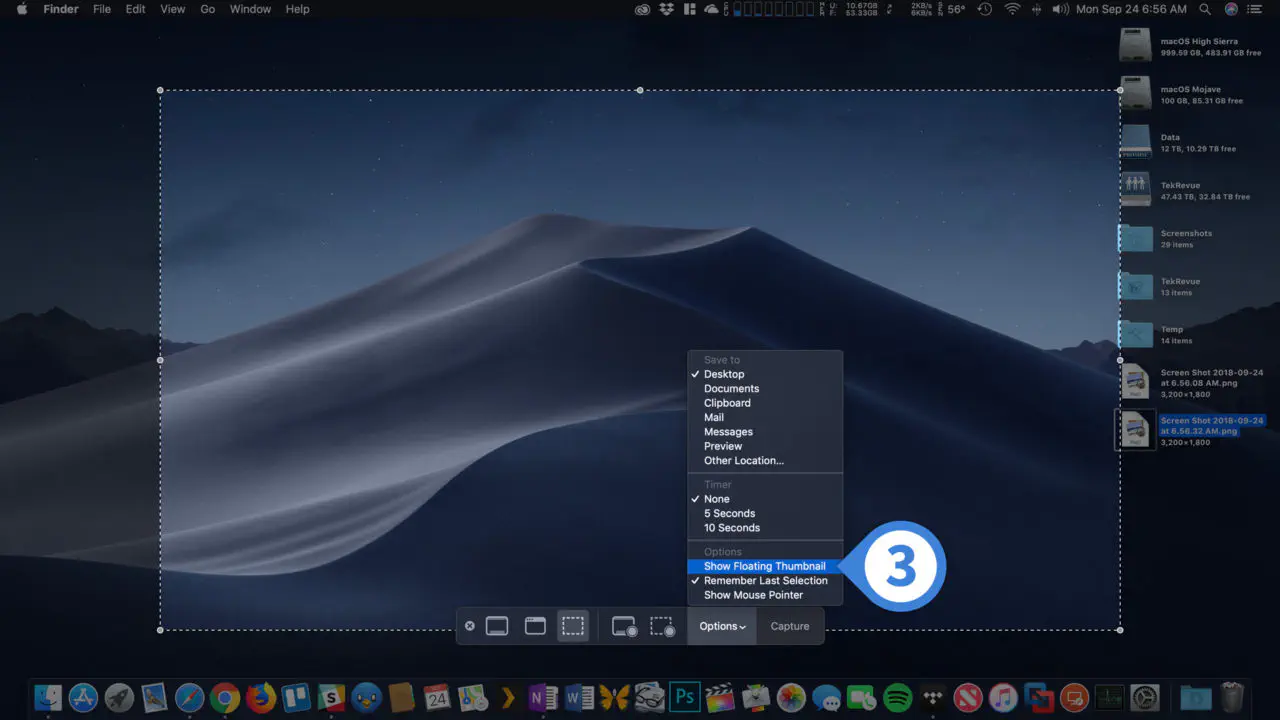The width and height of the screenshot is (1280, 720).
Task: Select TekRevue folder with 13 items
Action: (x=1136, y=286)
